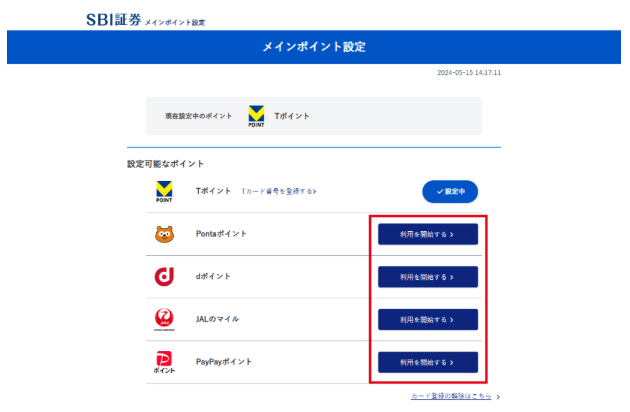
Task: Click the 設定中 button for Tポイント
Action: coord(450,192)
